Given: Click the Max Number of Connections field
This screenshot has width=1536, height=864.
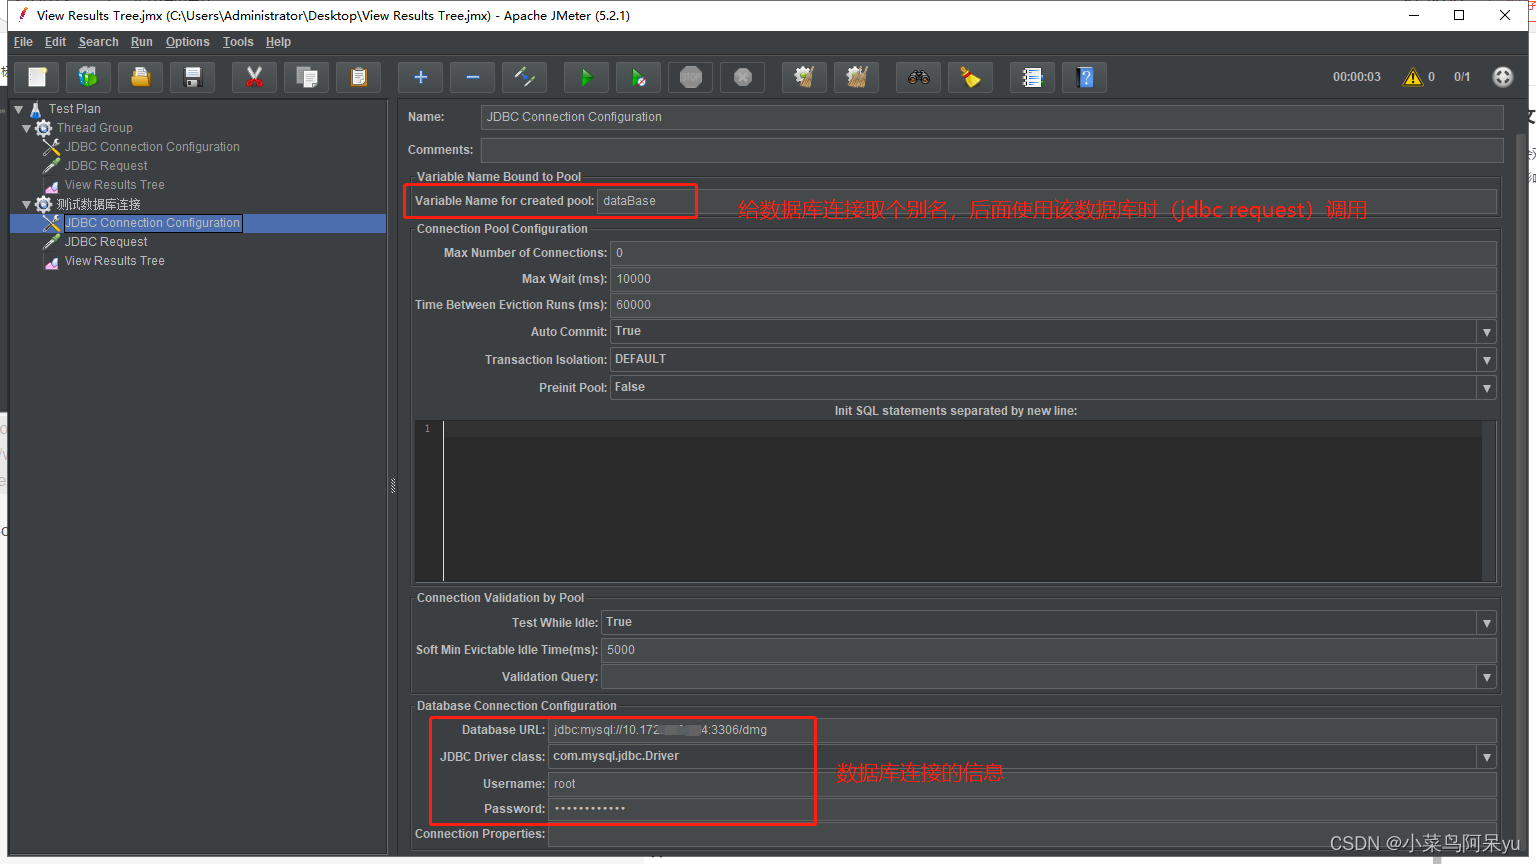Looking at the screenshot, I should click(1053, 253).
